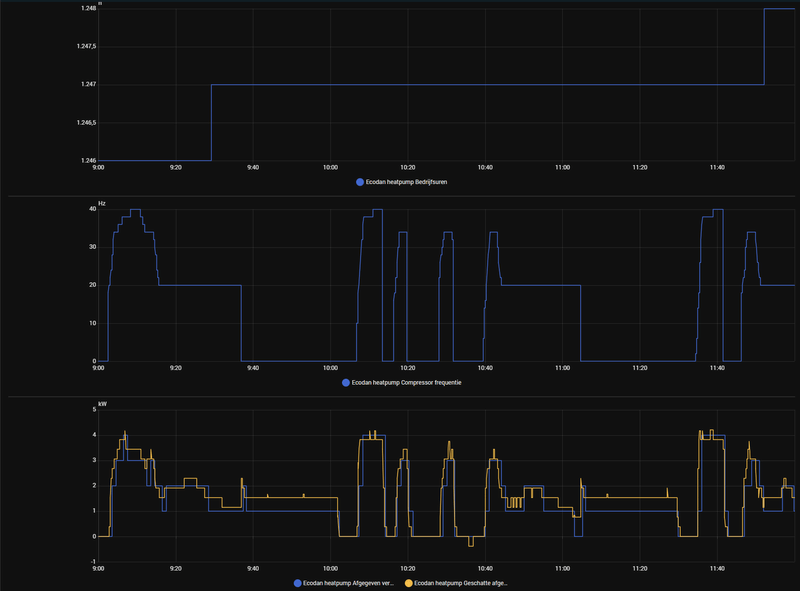800x591 pixels.
Task: Click the negative yellow dip near 10:36
Action: point(471,542)
